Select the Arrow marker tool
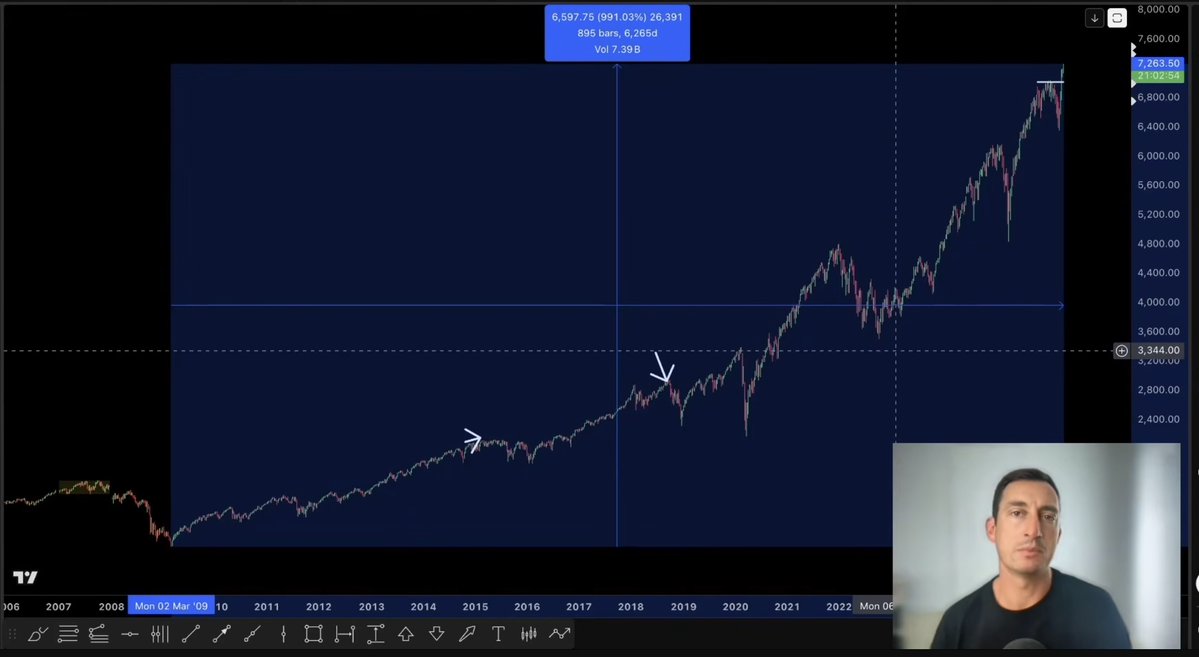This screenshot has width=1199, height=657. pyautogui.click(x=467, y=634)
